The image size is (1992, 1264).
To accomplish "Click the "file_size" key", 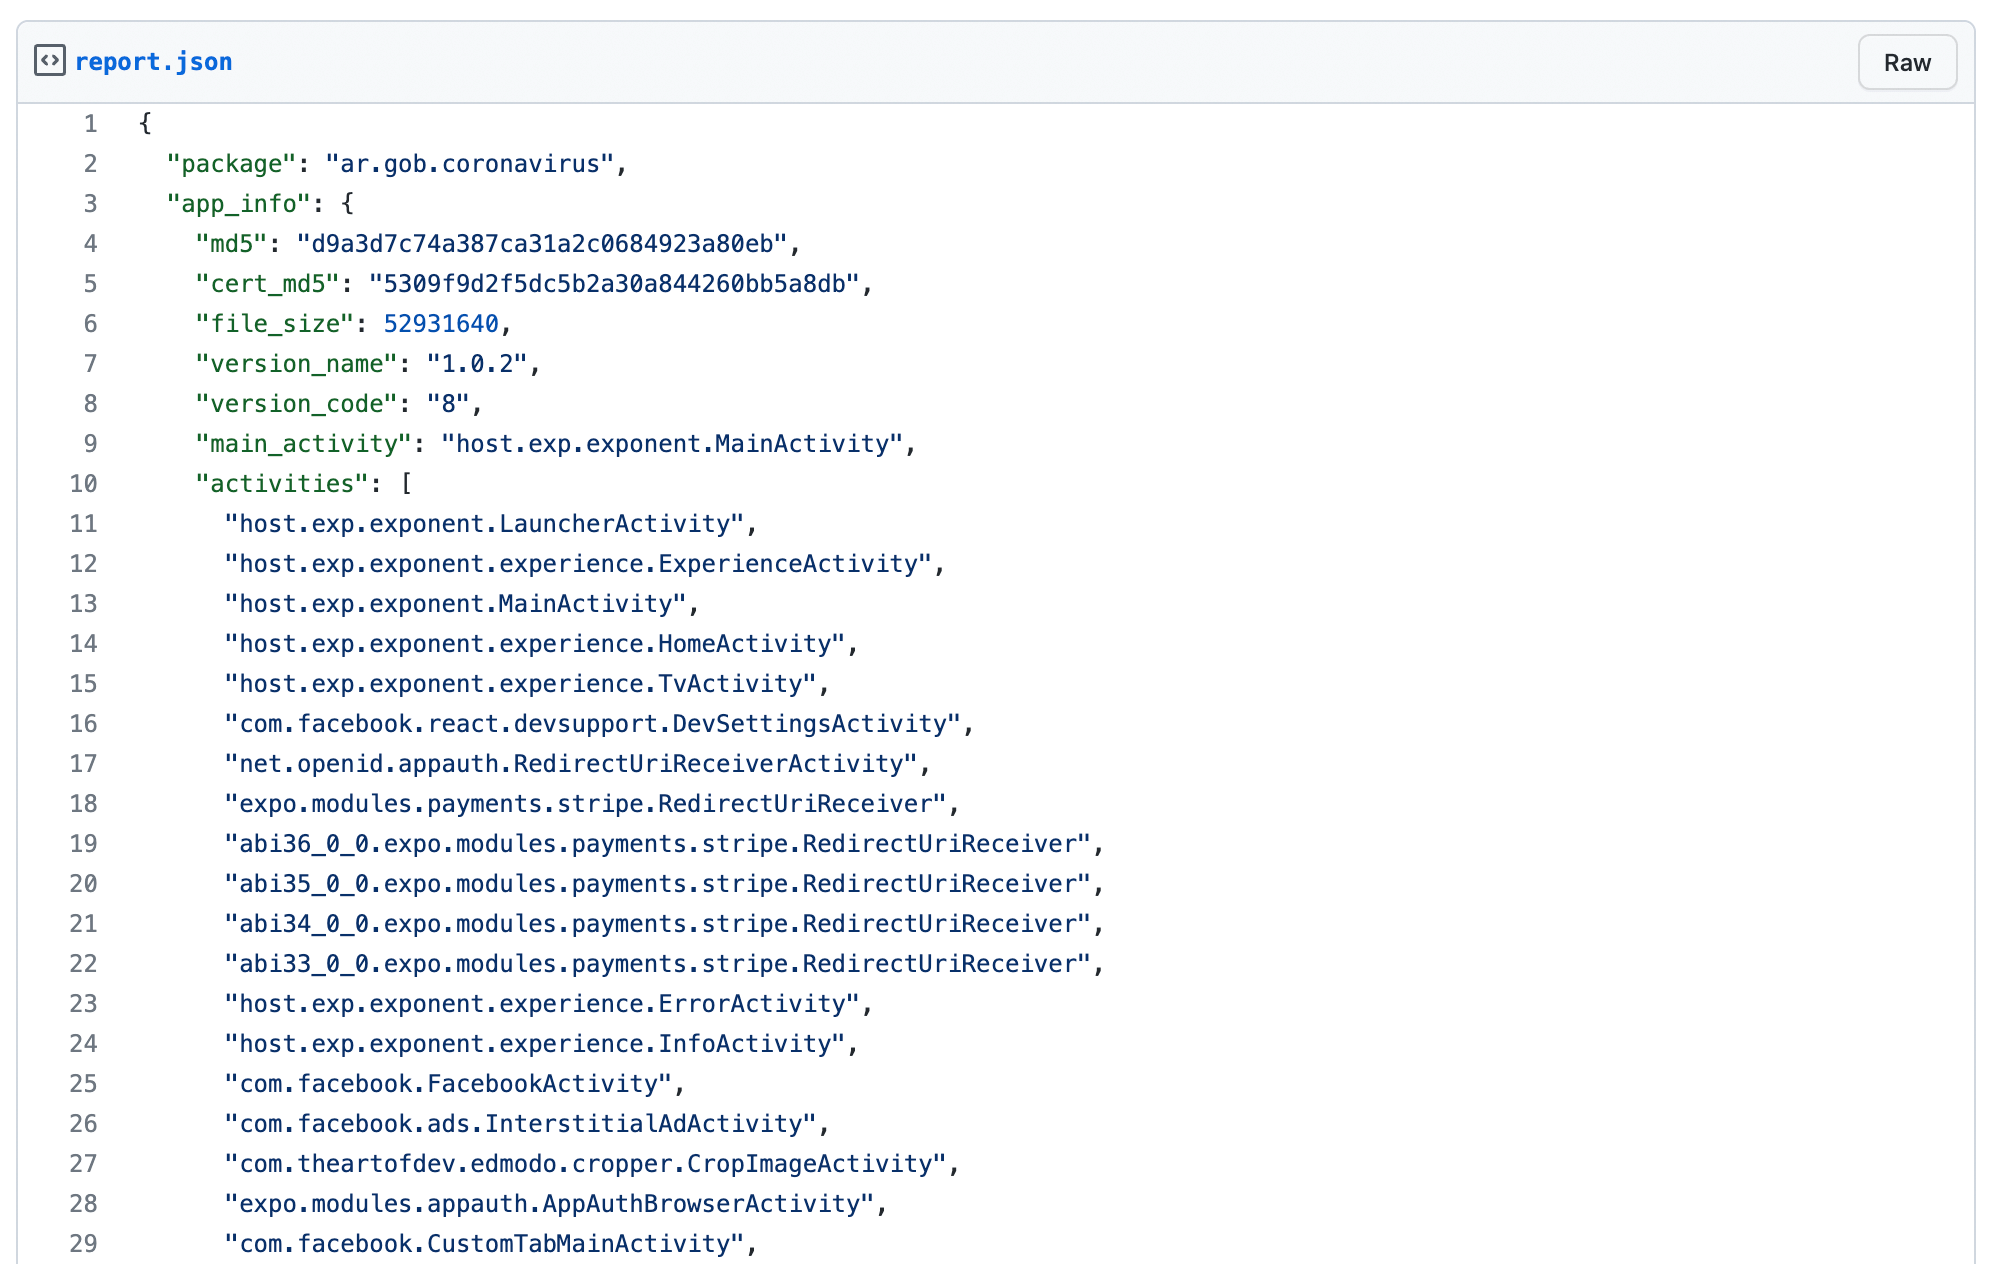I will click(x=275, y=324).
